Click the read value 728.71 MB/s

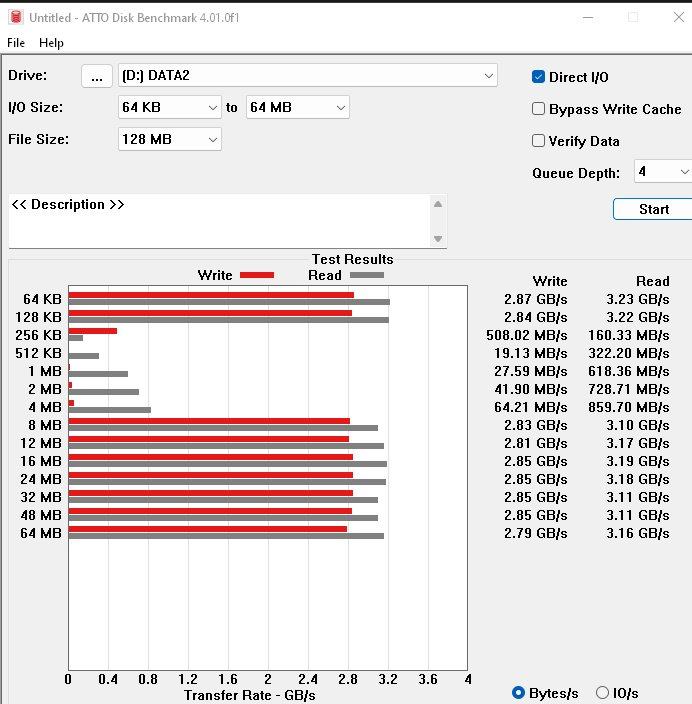(629, 389)
